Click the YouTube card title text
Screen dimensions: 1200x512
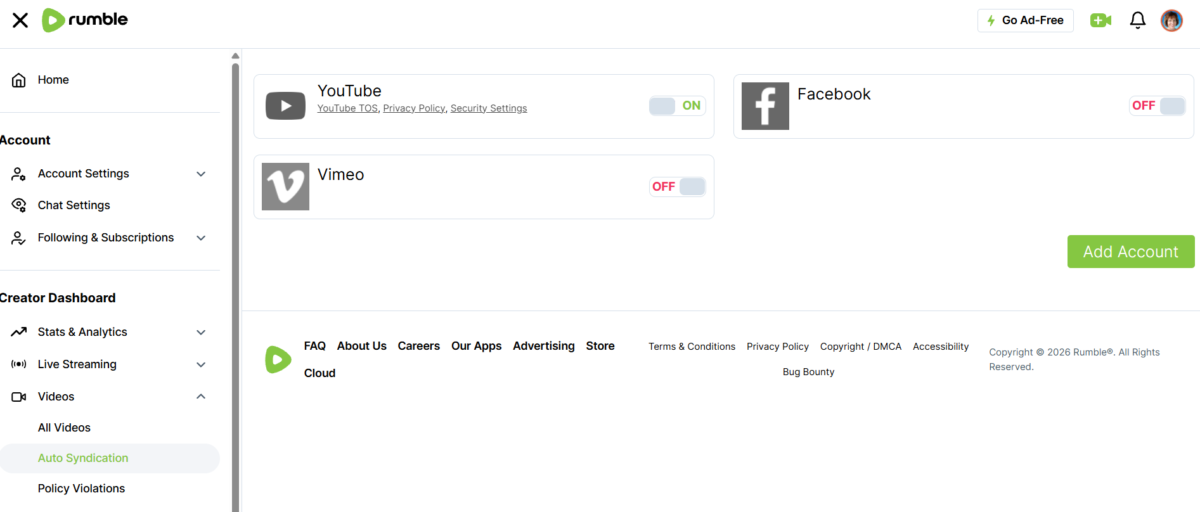tap(349, 91)
